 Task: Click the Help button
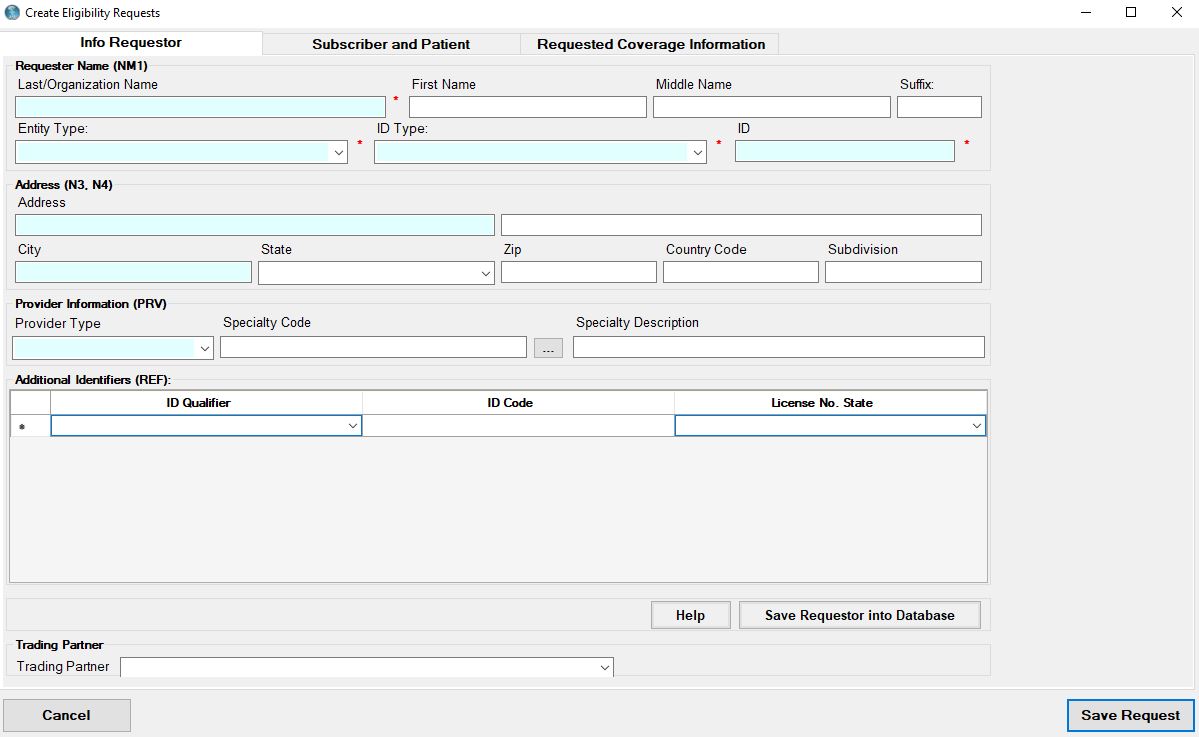pyautogui.click(x=690, y=615)
